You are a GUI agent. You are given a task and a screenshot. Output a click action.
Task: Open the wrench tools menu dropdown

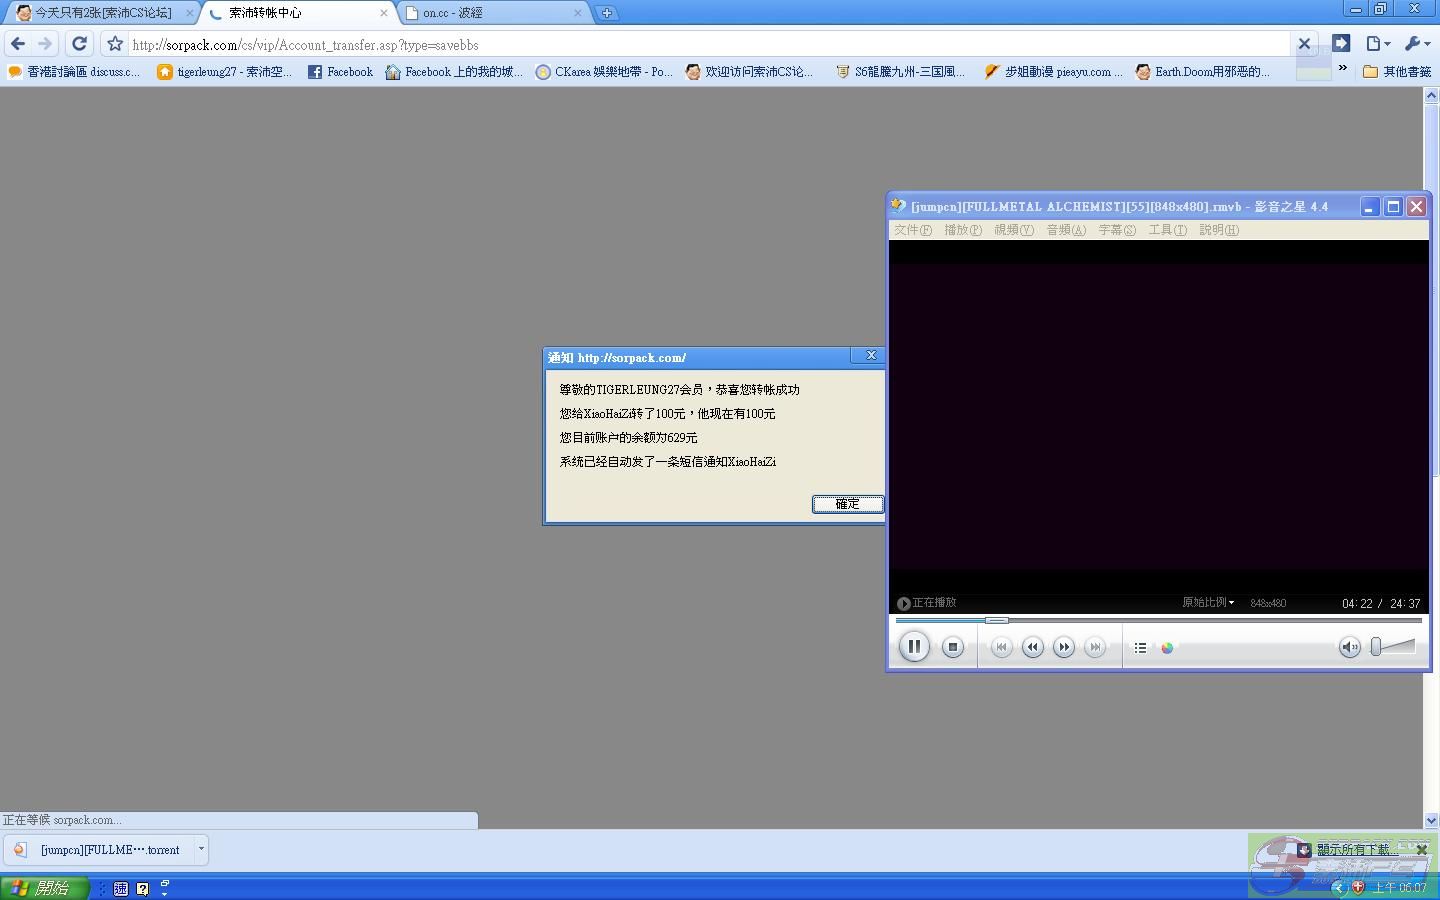click(x=1417, y=44)
